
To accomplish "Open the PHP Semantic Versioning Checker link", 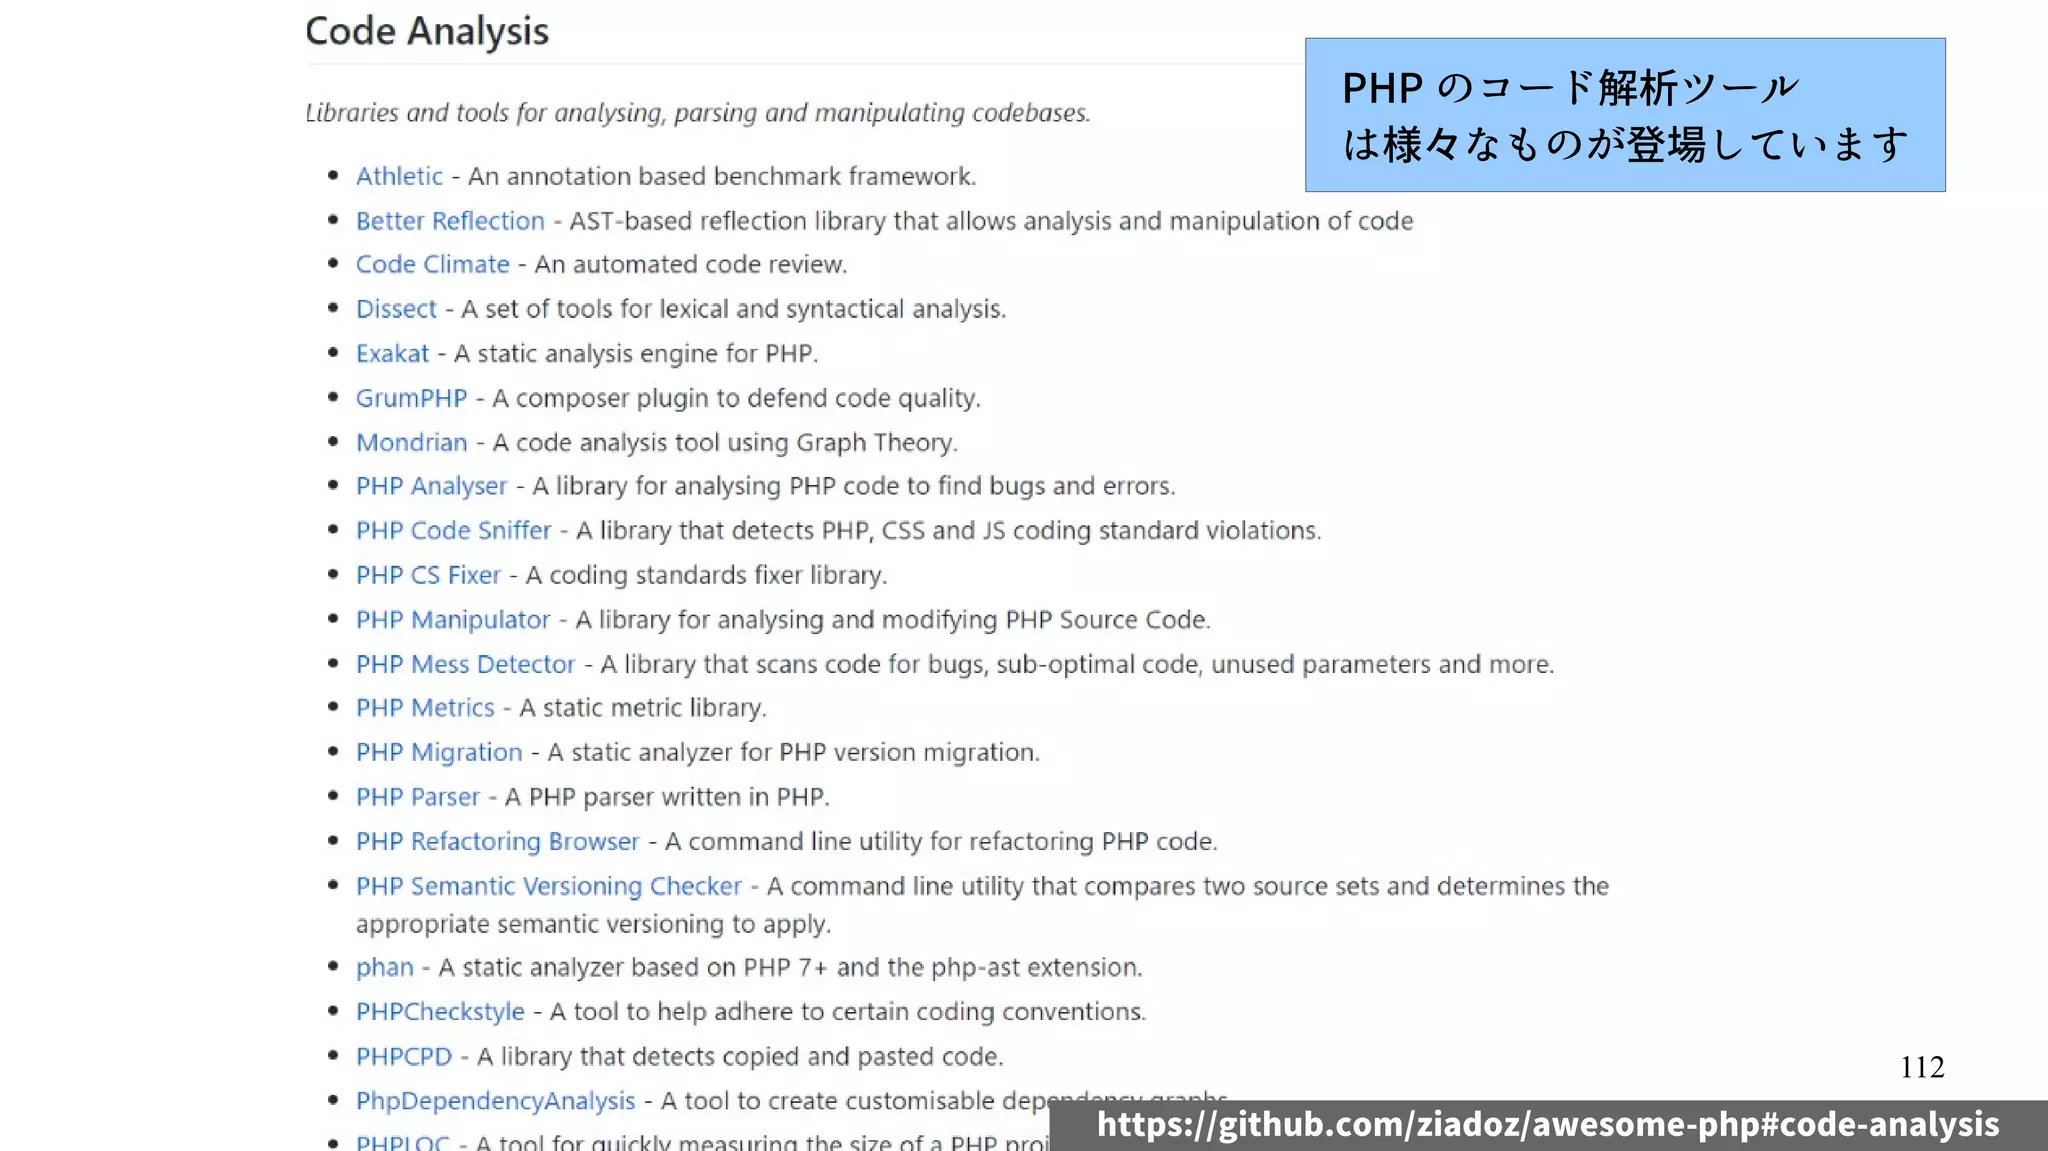I will coord(549,886).
